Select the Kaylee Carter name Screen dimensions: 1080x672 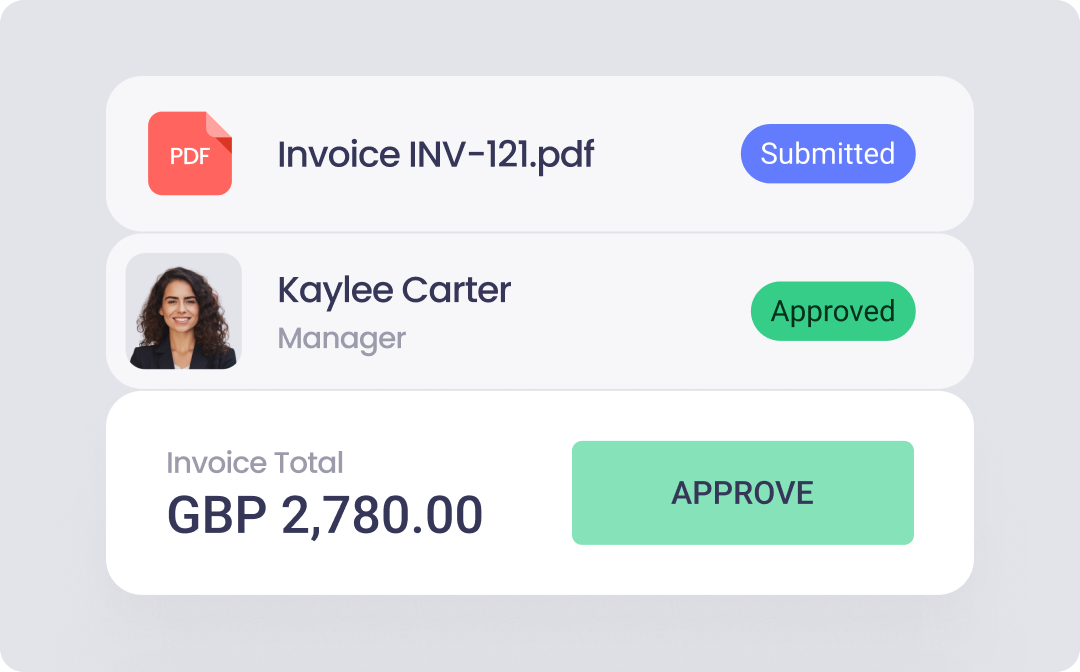coord(394,290)
